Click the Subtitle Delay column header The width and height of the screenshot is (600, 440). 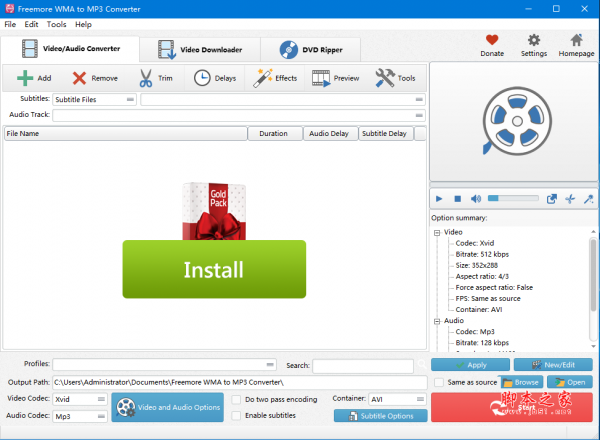pos(386,134)
